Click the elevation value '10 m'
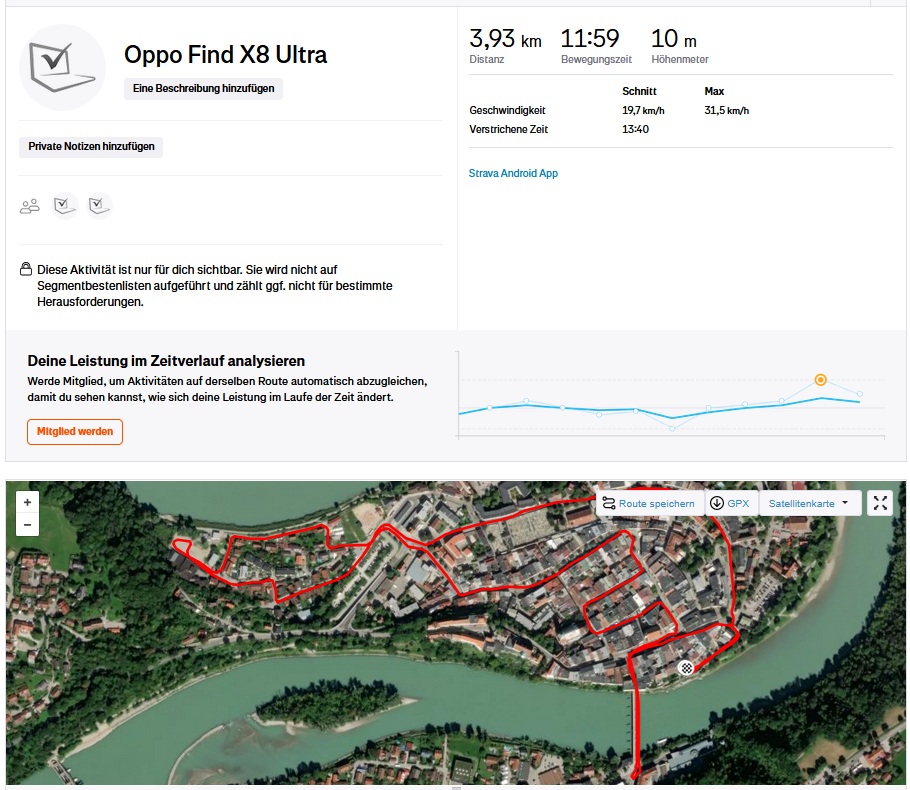Image resolution: width=910 pixels, height=790 pixels. (x=673, y=39)
